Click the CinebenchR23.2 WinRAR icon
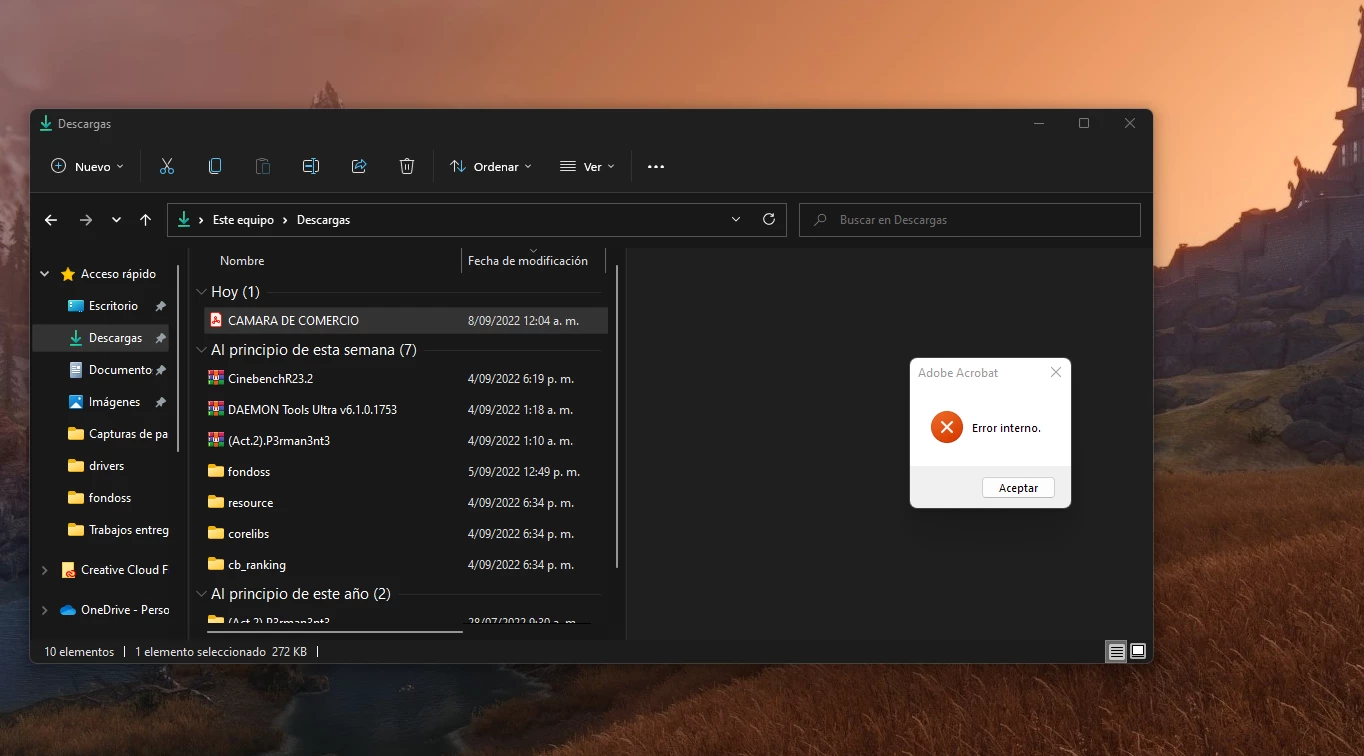Image resolution: width=1364 pixels, height=756 pixels. 216,379
